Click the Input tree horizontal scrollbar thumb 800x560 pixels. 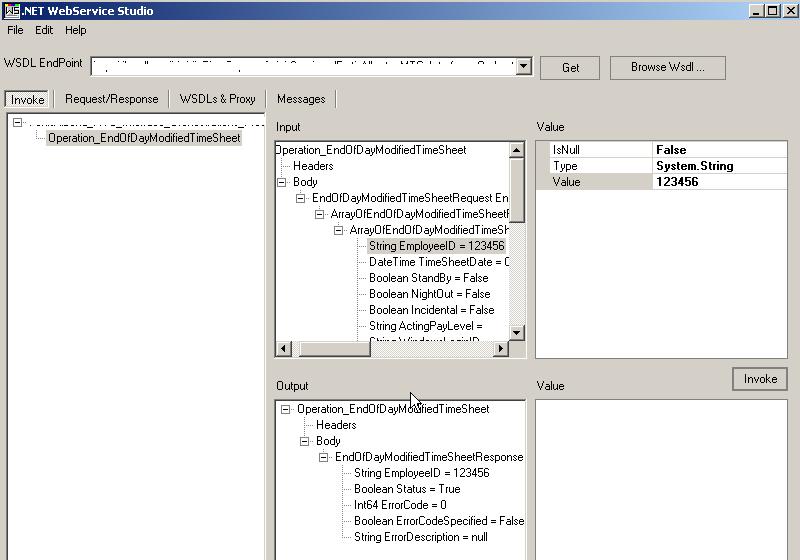point(334,349)
